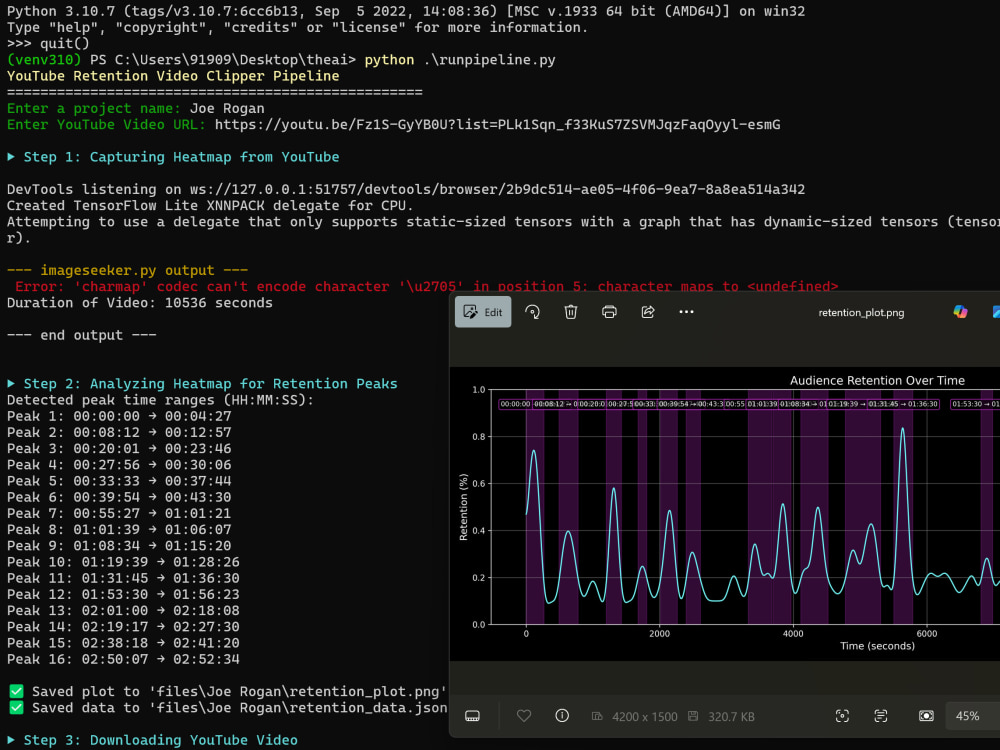Click the fit-to-window zoom icon

(x=926, y=716)
